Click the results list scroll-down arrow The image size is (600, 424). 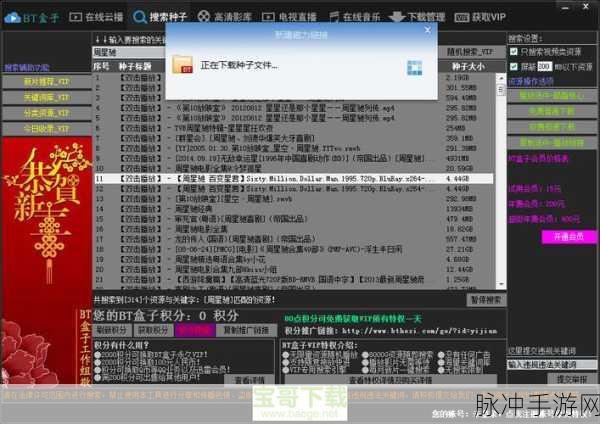point(501,284)
